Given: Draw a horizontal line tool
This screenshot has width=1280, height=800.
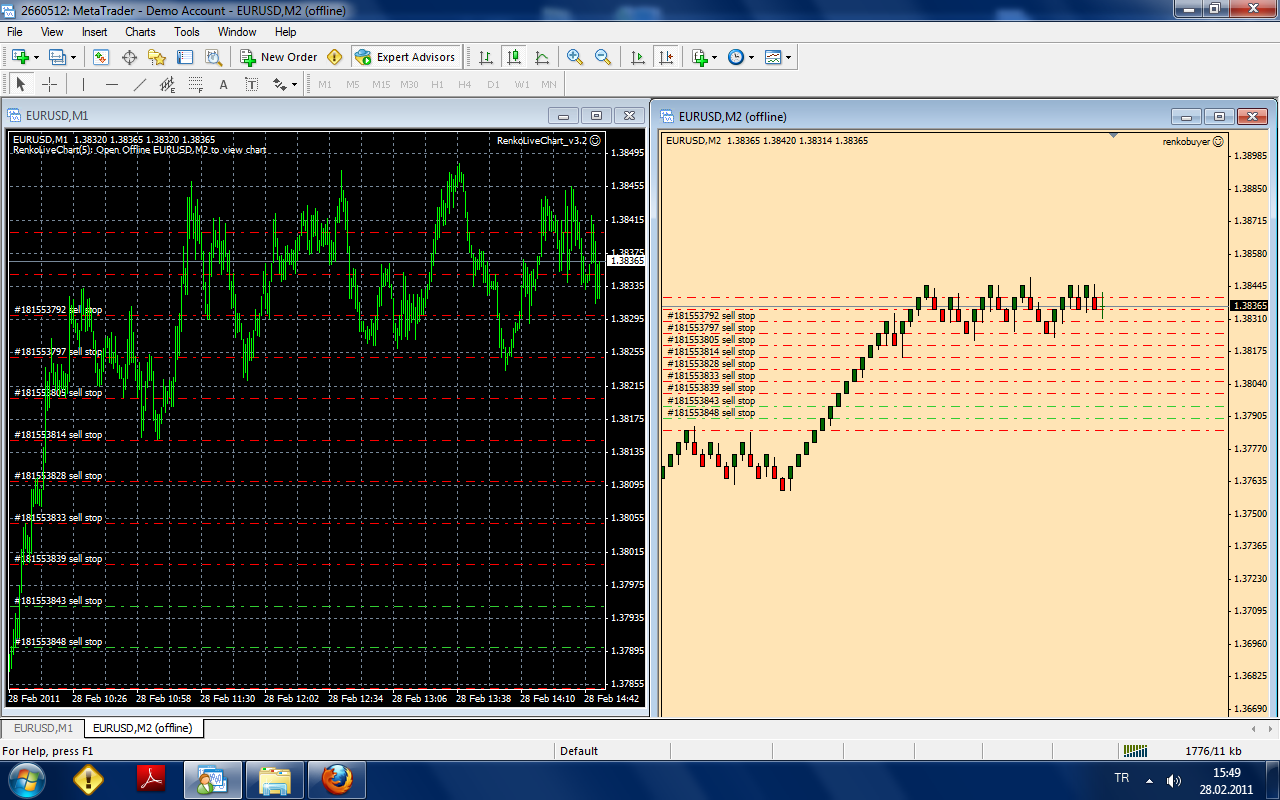Looking at the screenshot, I should [112, 85].
